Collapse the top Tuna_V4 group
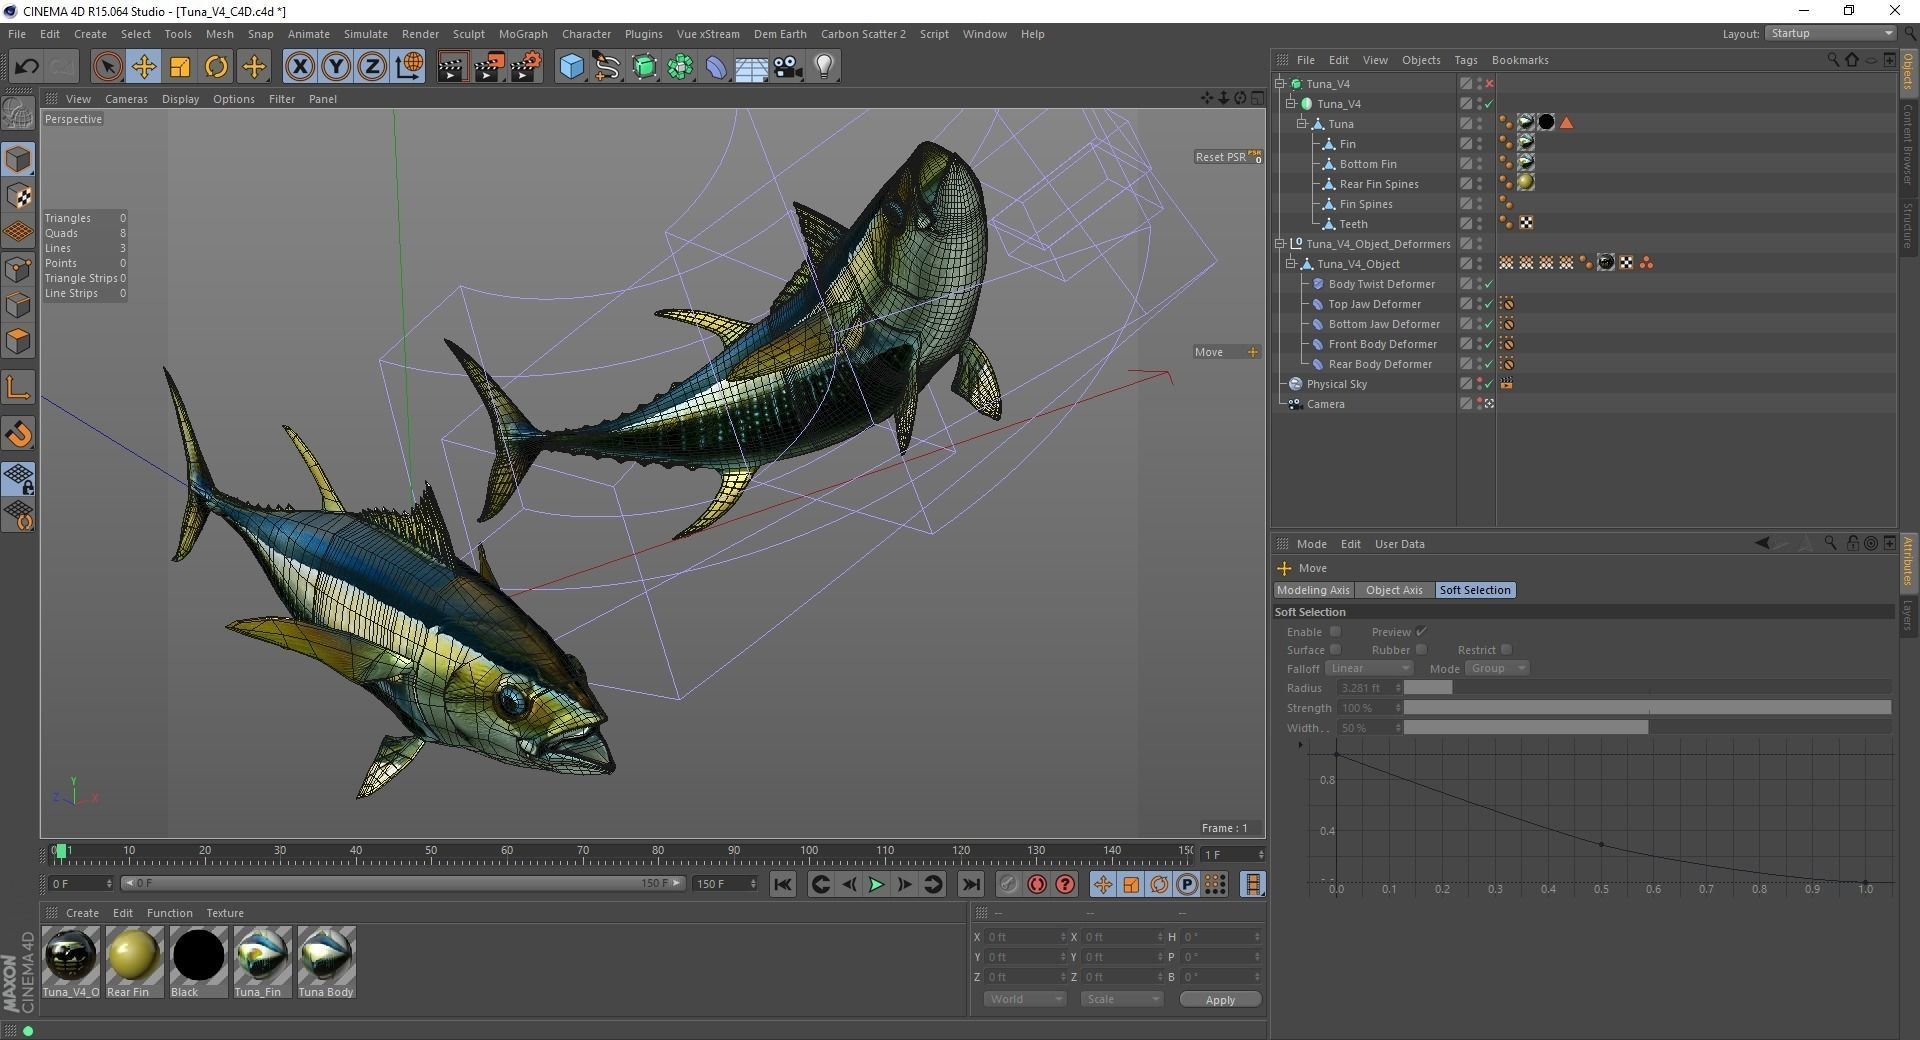The width and height of the screenshot is (1920, 1040). 1280,84
